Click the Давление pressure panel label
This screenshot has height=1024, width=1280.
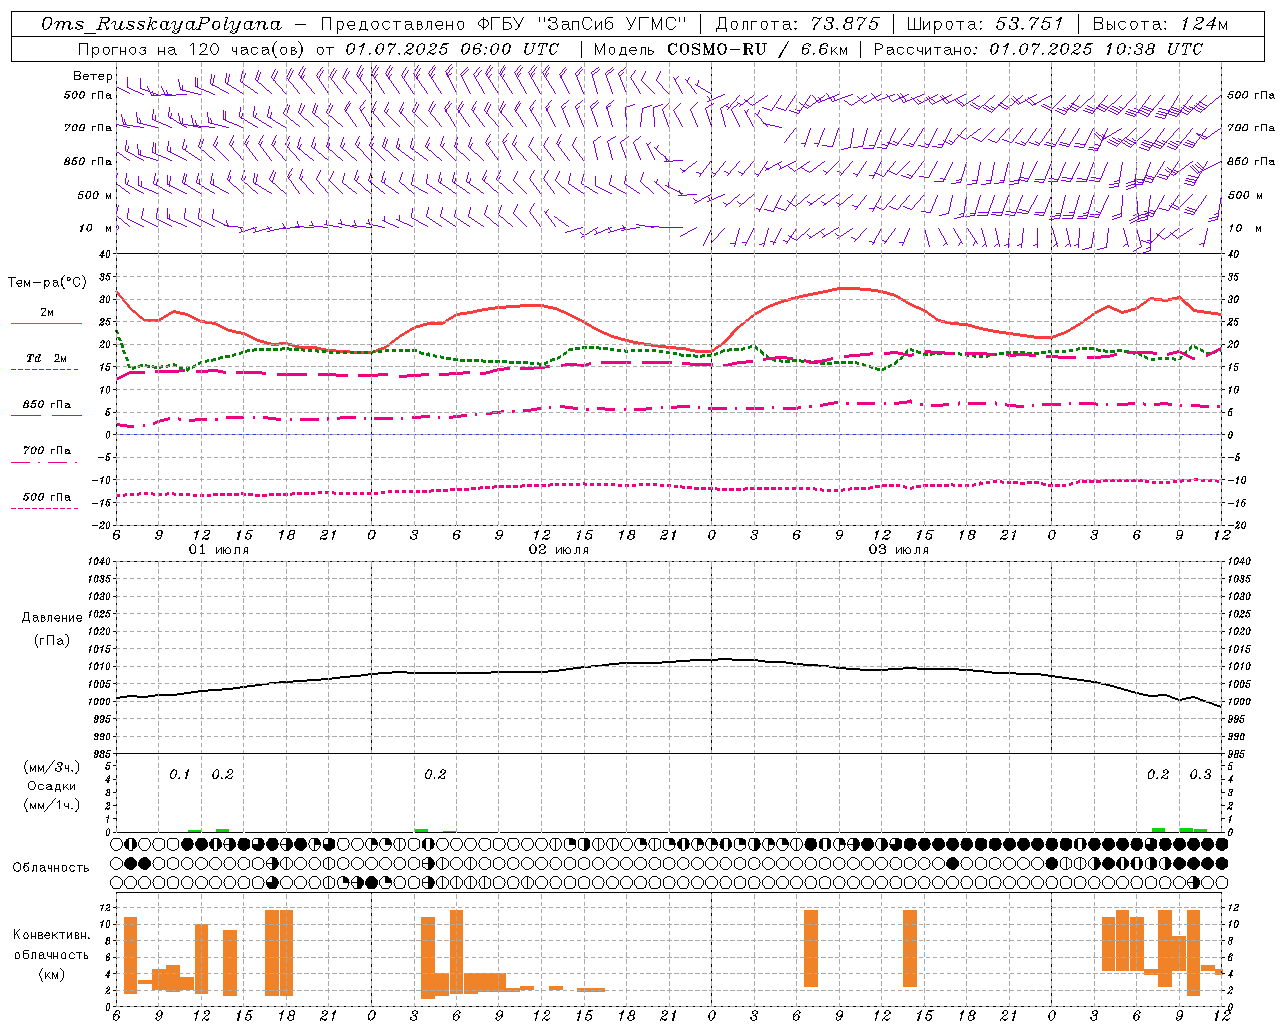click(52, 618)
